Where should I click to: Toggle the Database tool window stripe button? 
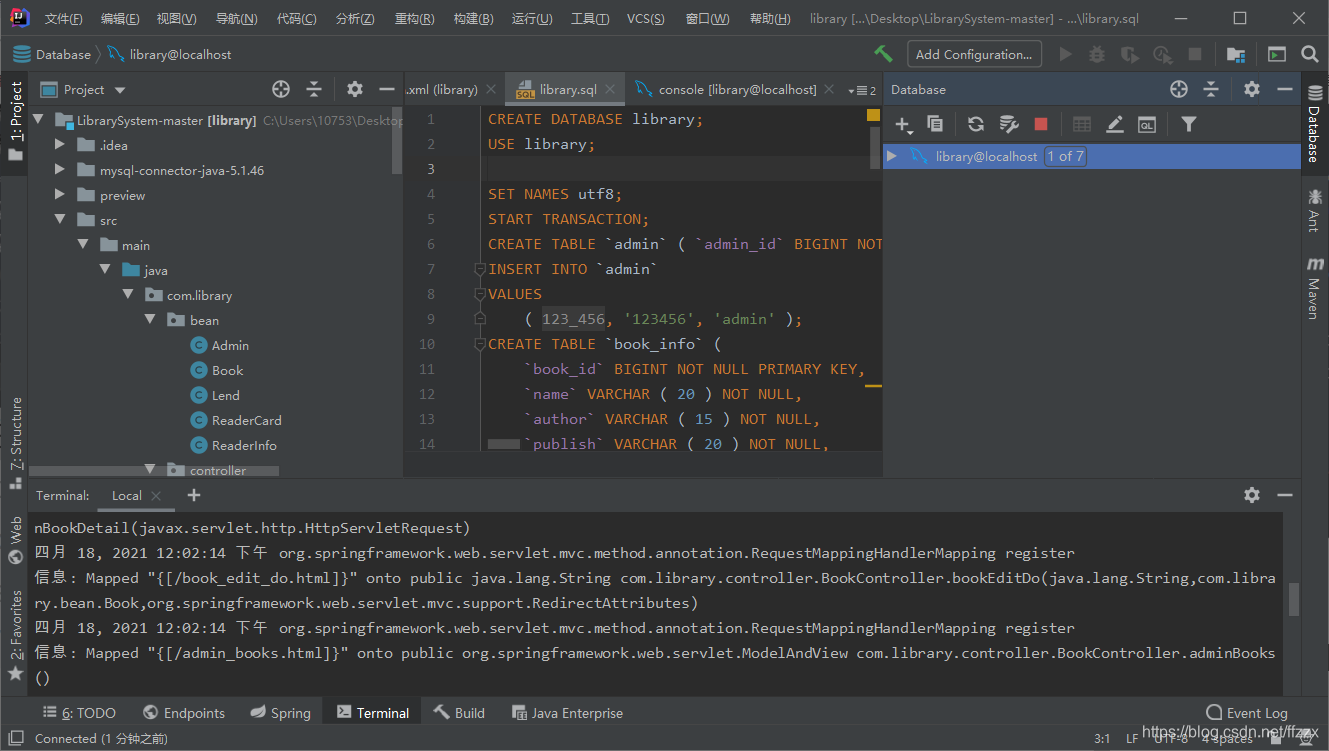(1314, 123)
